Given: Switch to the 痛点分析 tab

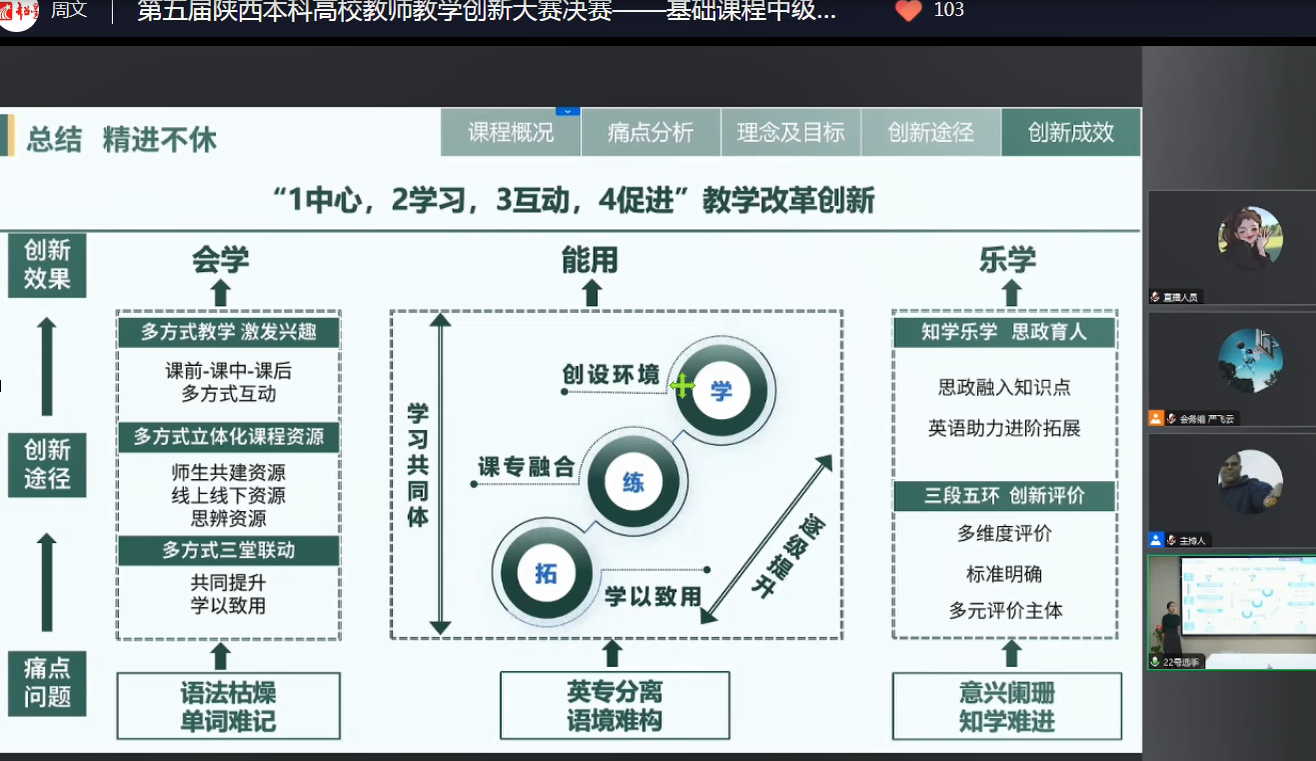Looking at the screenshot, I should pos(650,132).
